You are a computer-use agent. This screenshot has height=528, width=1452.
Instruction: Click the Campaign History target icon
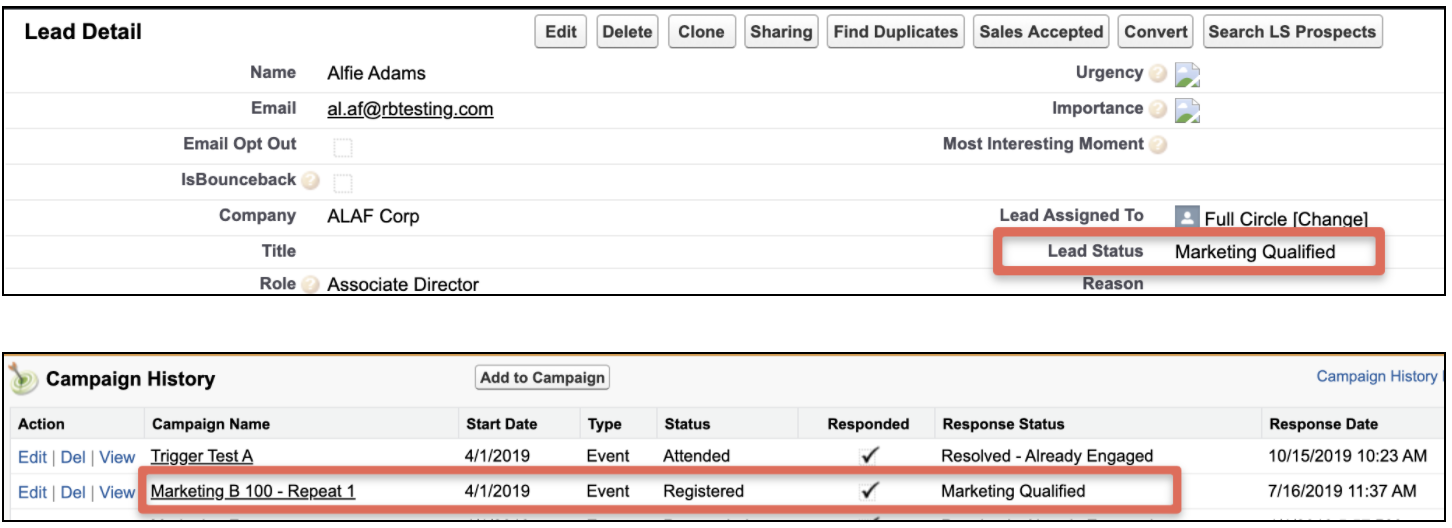[23, 379]
